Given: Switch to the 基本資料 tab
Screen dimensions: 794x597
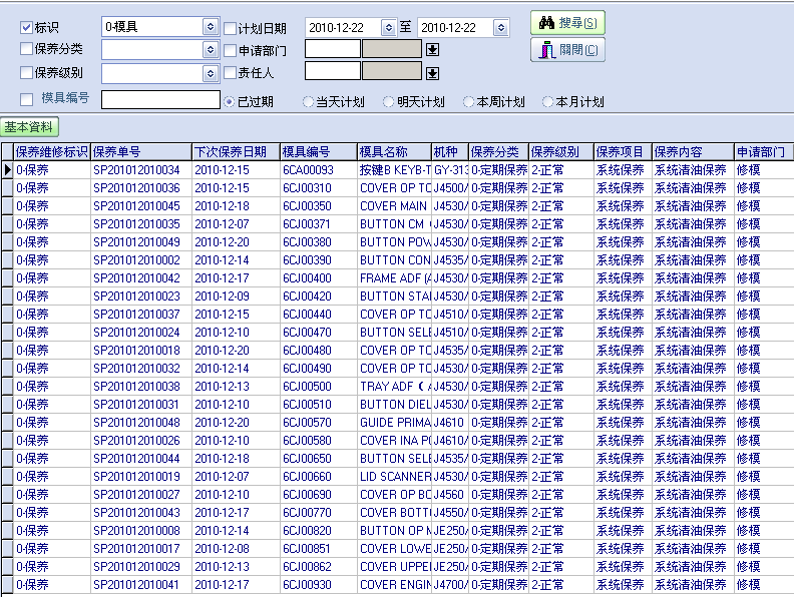Looking at the screenshot, I should [x=30, y=127].
